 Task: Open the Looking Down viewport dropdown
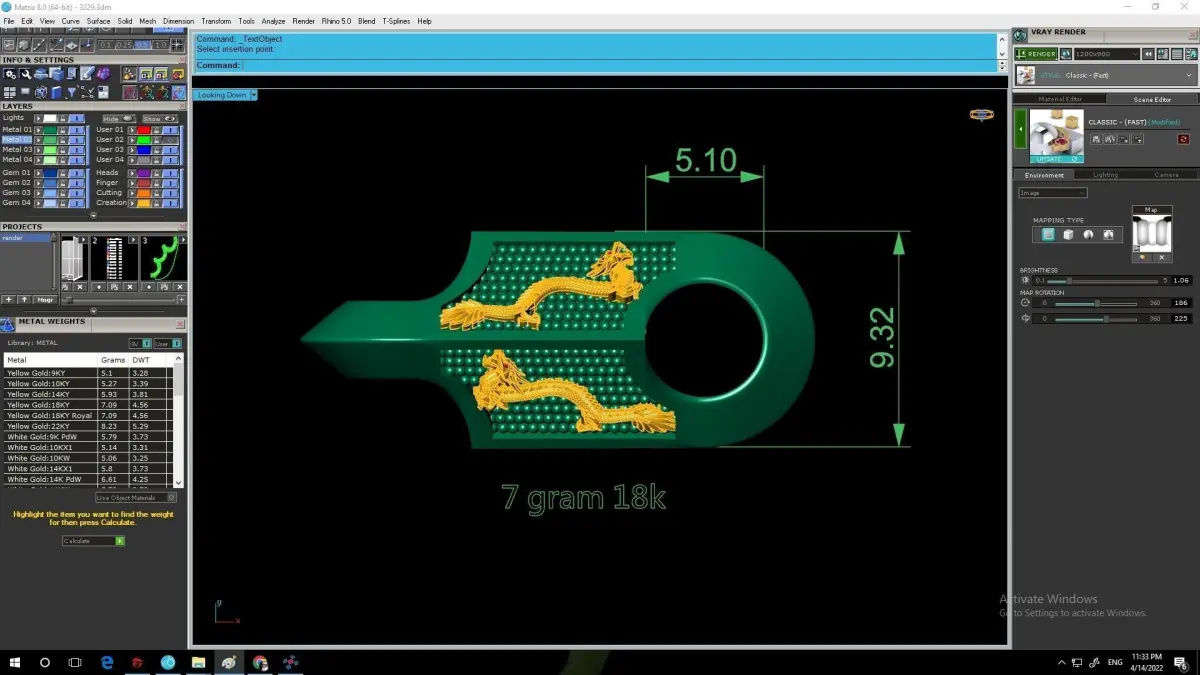click(254, 95)
